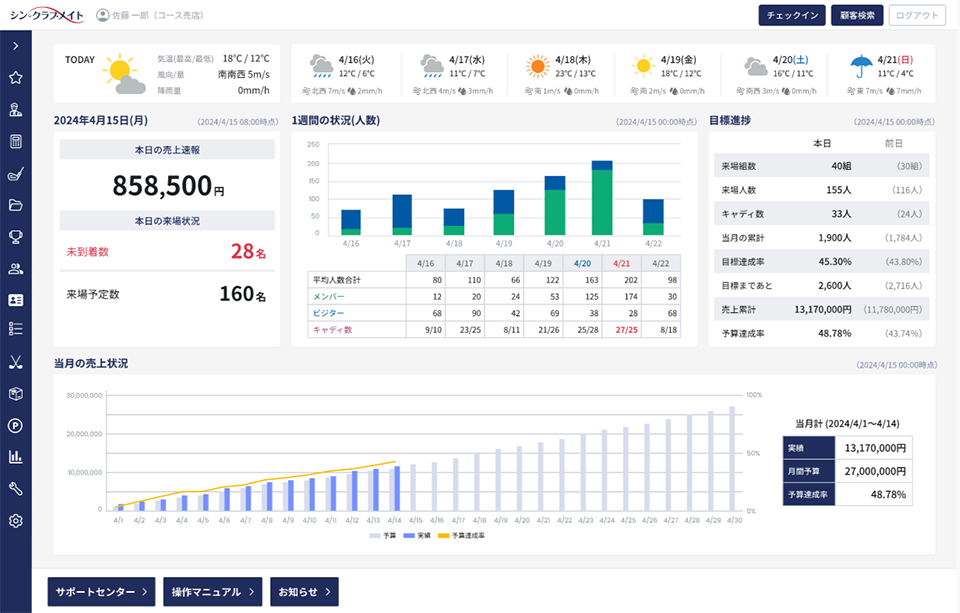The height and width of the screenshot is (613, 960).
Task: Click the user profile avatar for 佐藤 一郎
Action: pyautogui.click(x=103, y=15)
